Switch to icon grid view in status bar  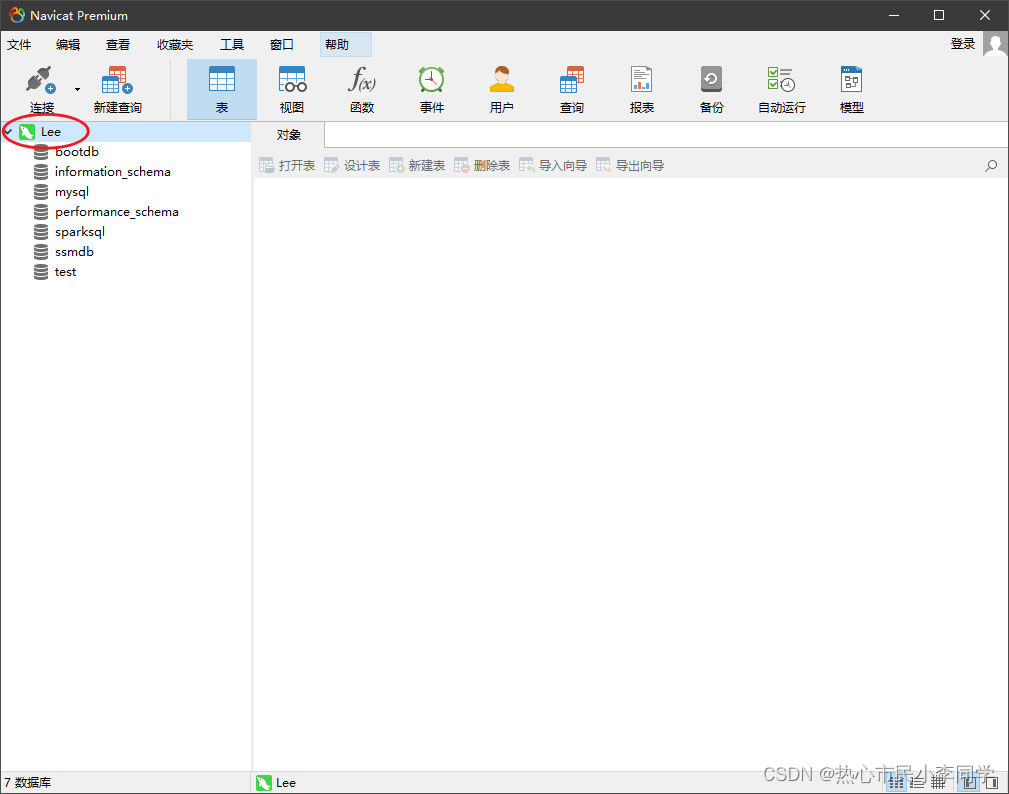(x=896, y=783)
